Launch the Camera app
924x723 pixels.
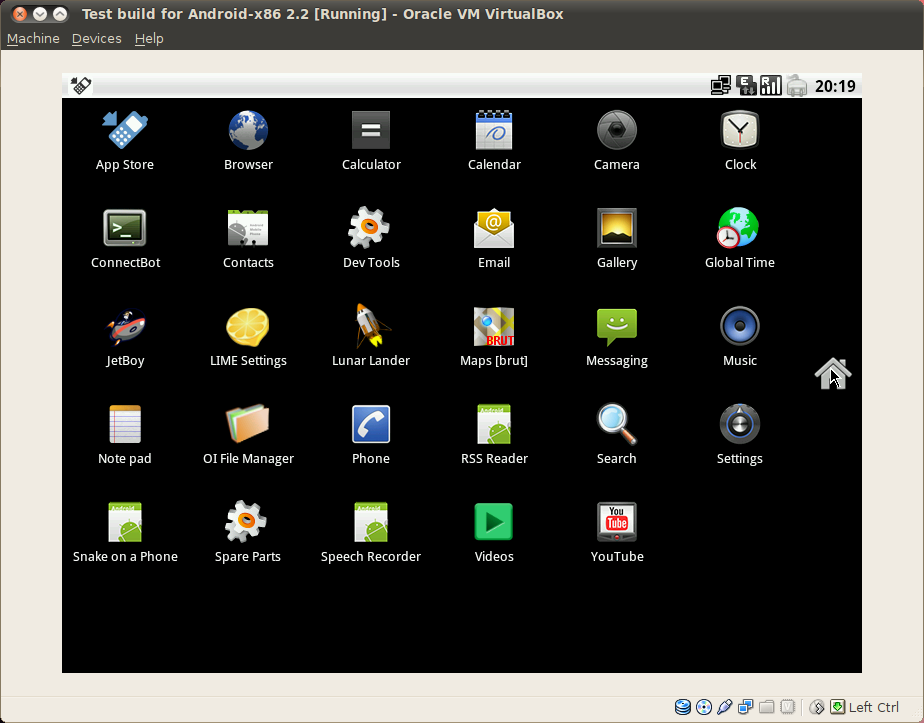click(x=616, y=141)
